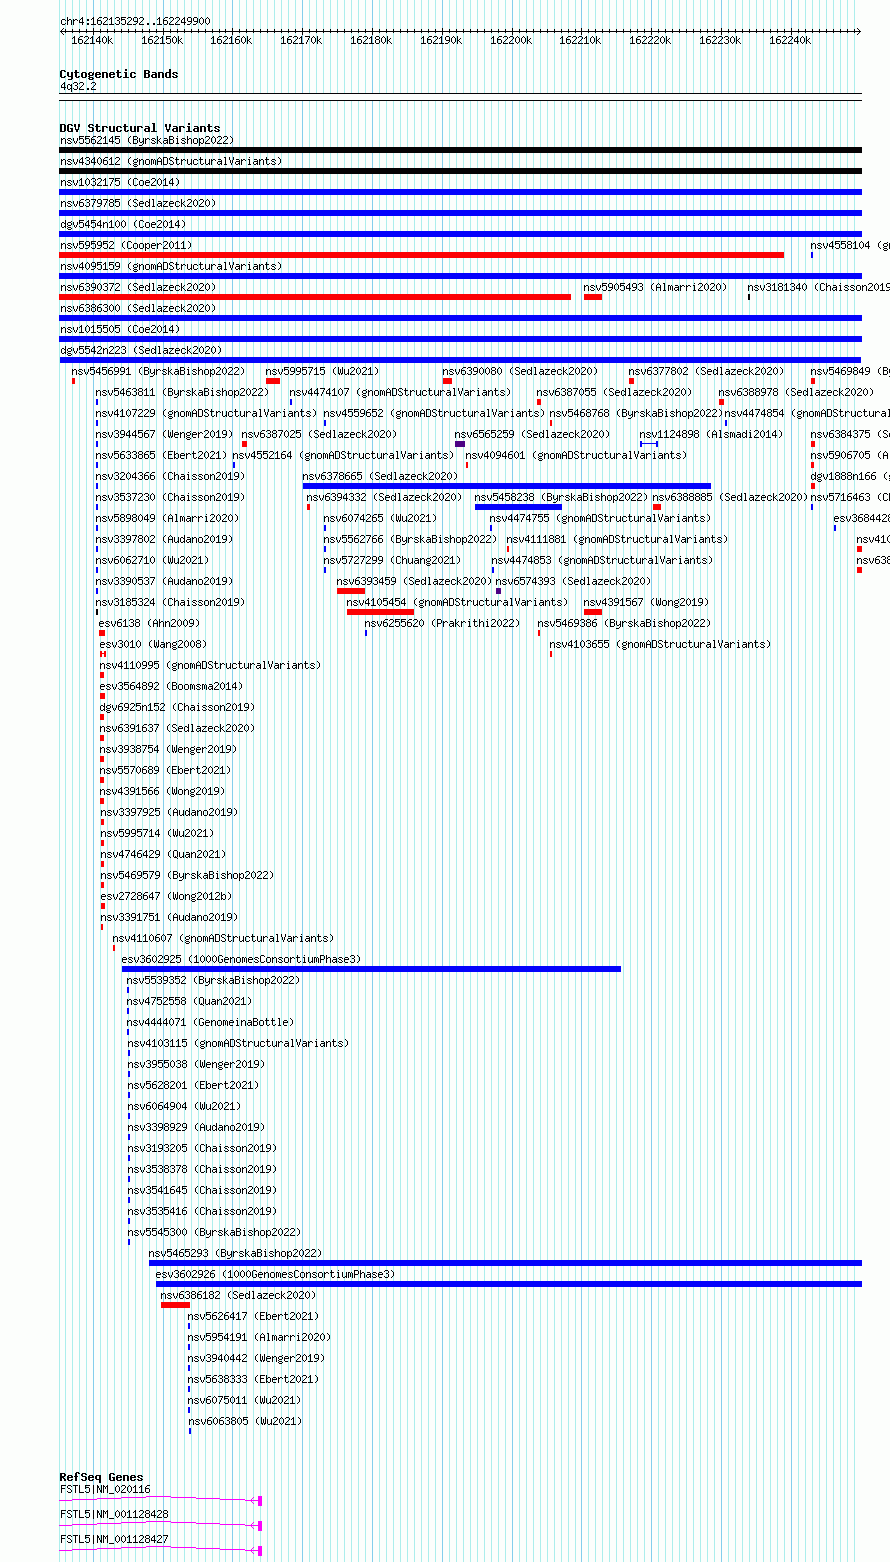The image size is (890, 1562).
Task: Click the 162140k ruler tick label
Action: coord(92,40)
